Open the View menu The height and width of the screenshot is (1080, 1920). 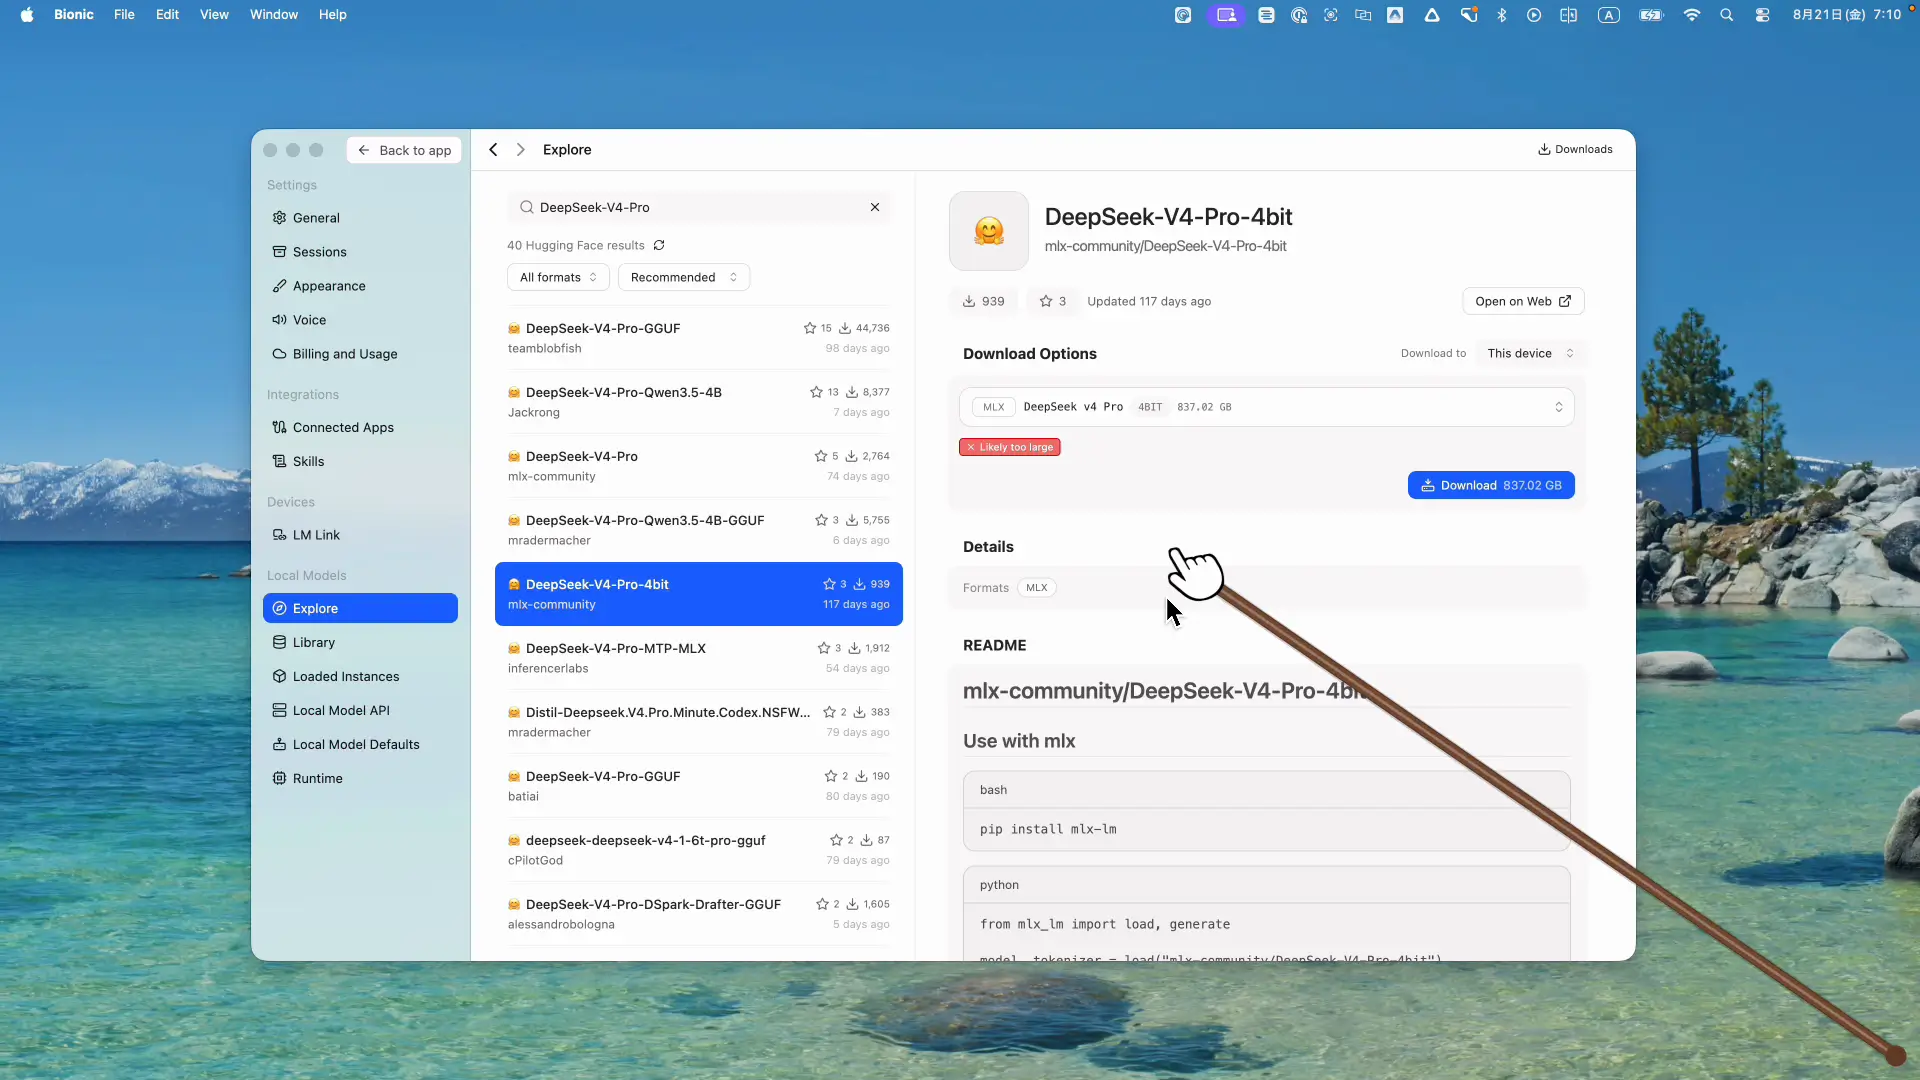(214, 15)
